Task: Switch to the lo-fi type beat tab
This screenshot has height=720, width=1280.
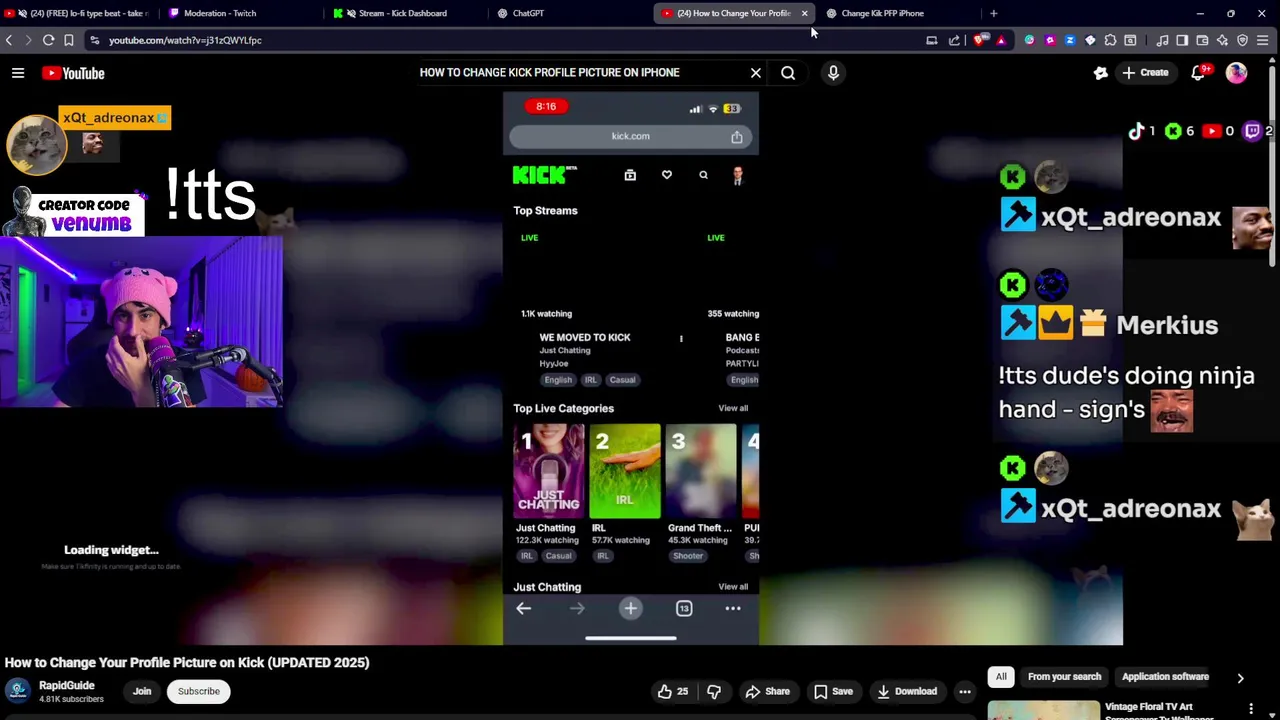Action: coord(80,13)
